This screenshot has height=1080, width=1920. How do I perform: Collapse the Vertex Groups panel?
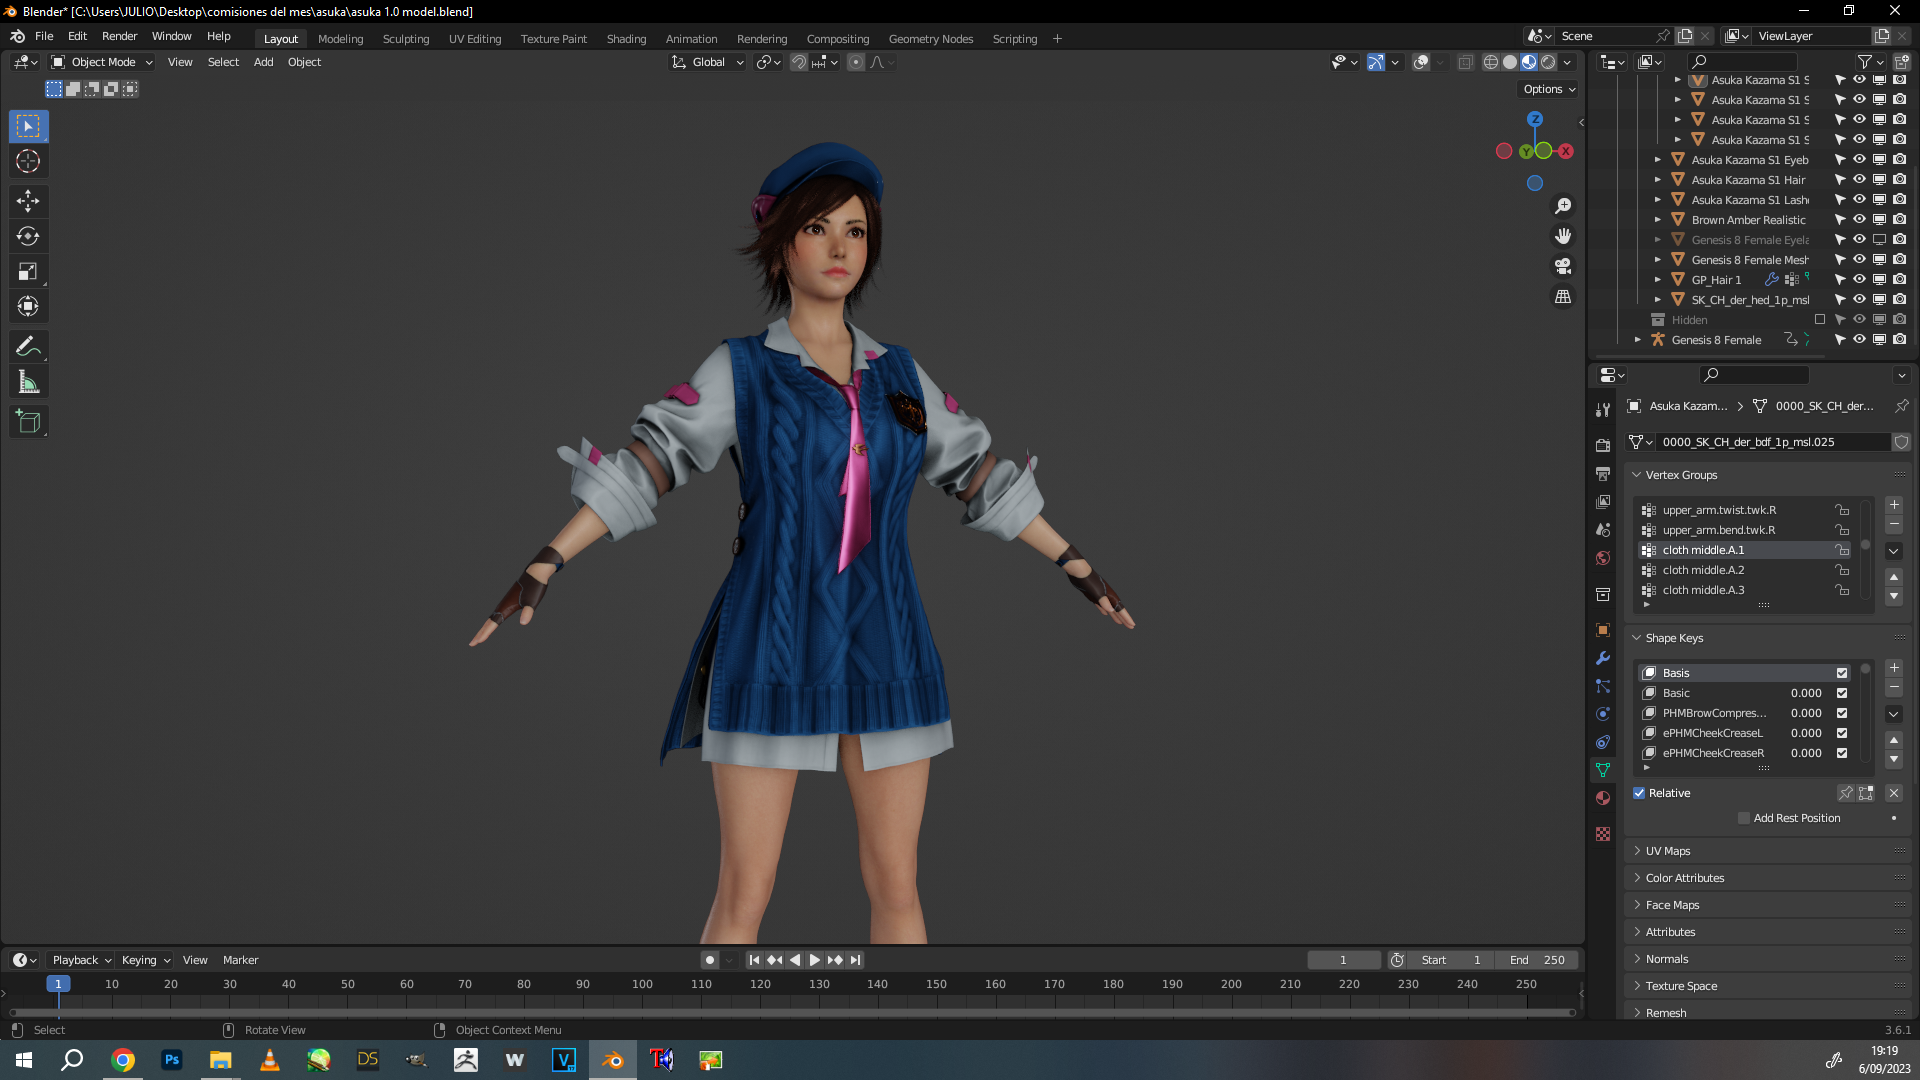1681,475
